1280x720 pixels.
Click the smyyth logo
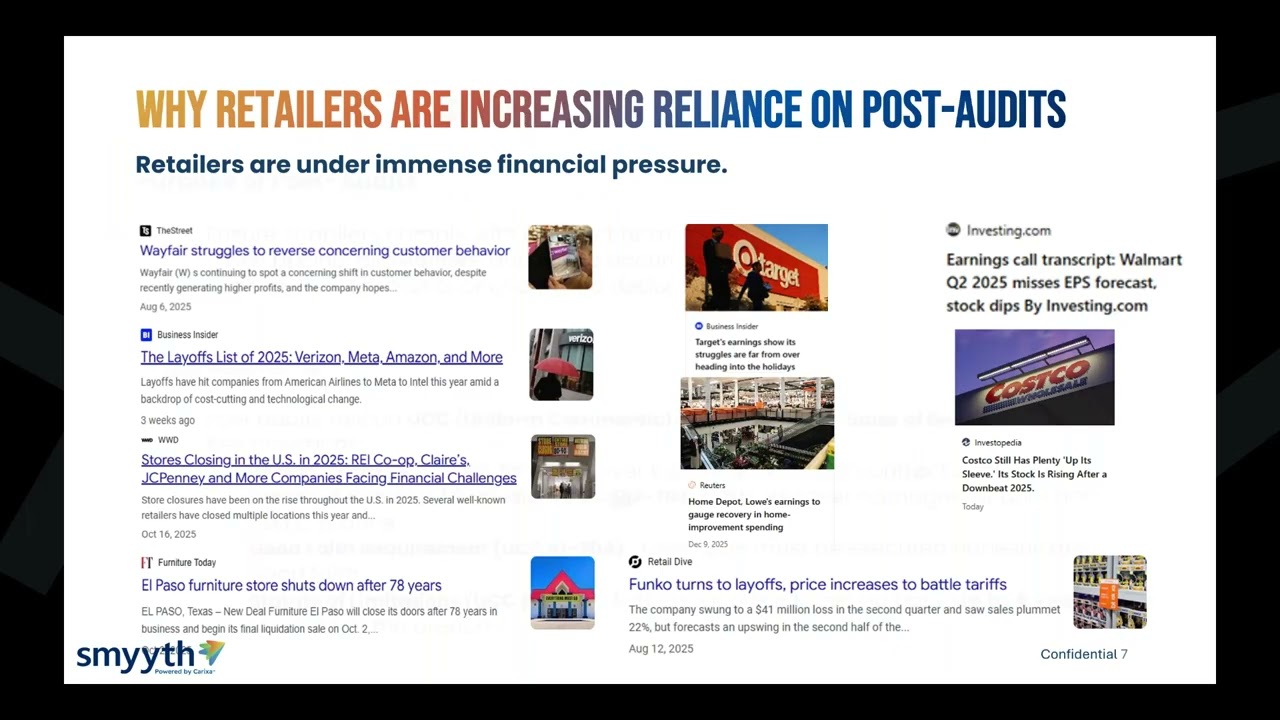151,657
